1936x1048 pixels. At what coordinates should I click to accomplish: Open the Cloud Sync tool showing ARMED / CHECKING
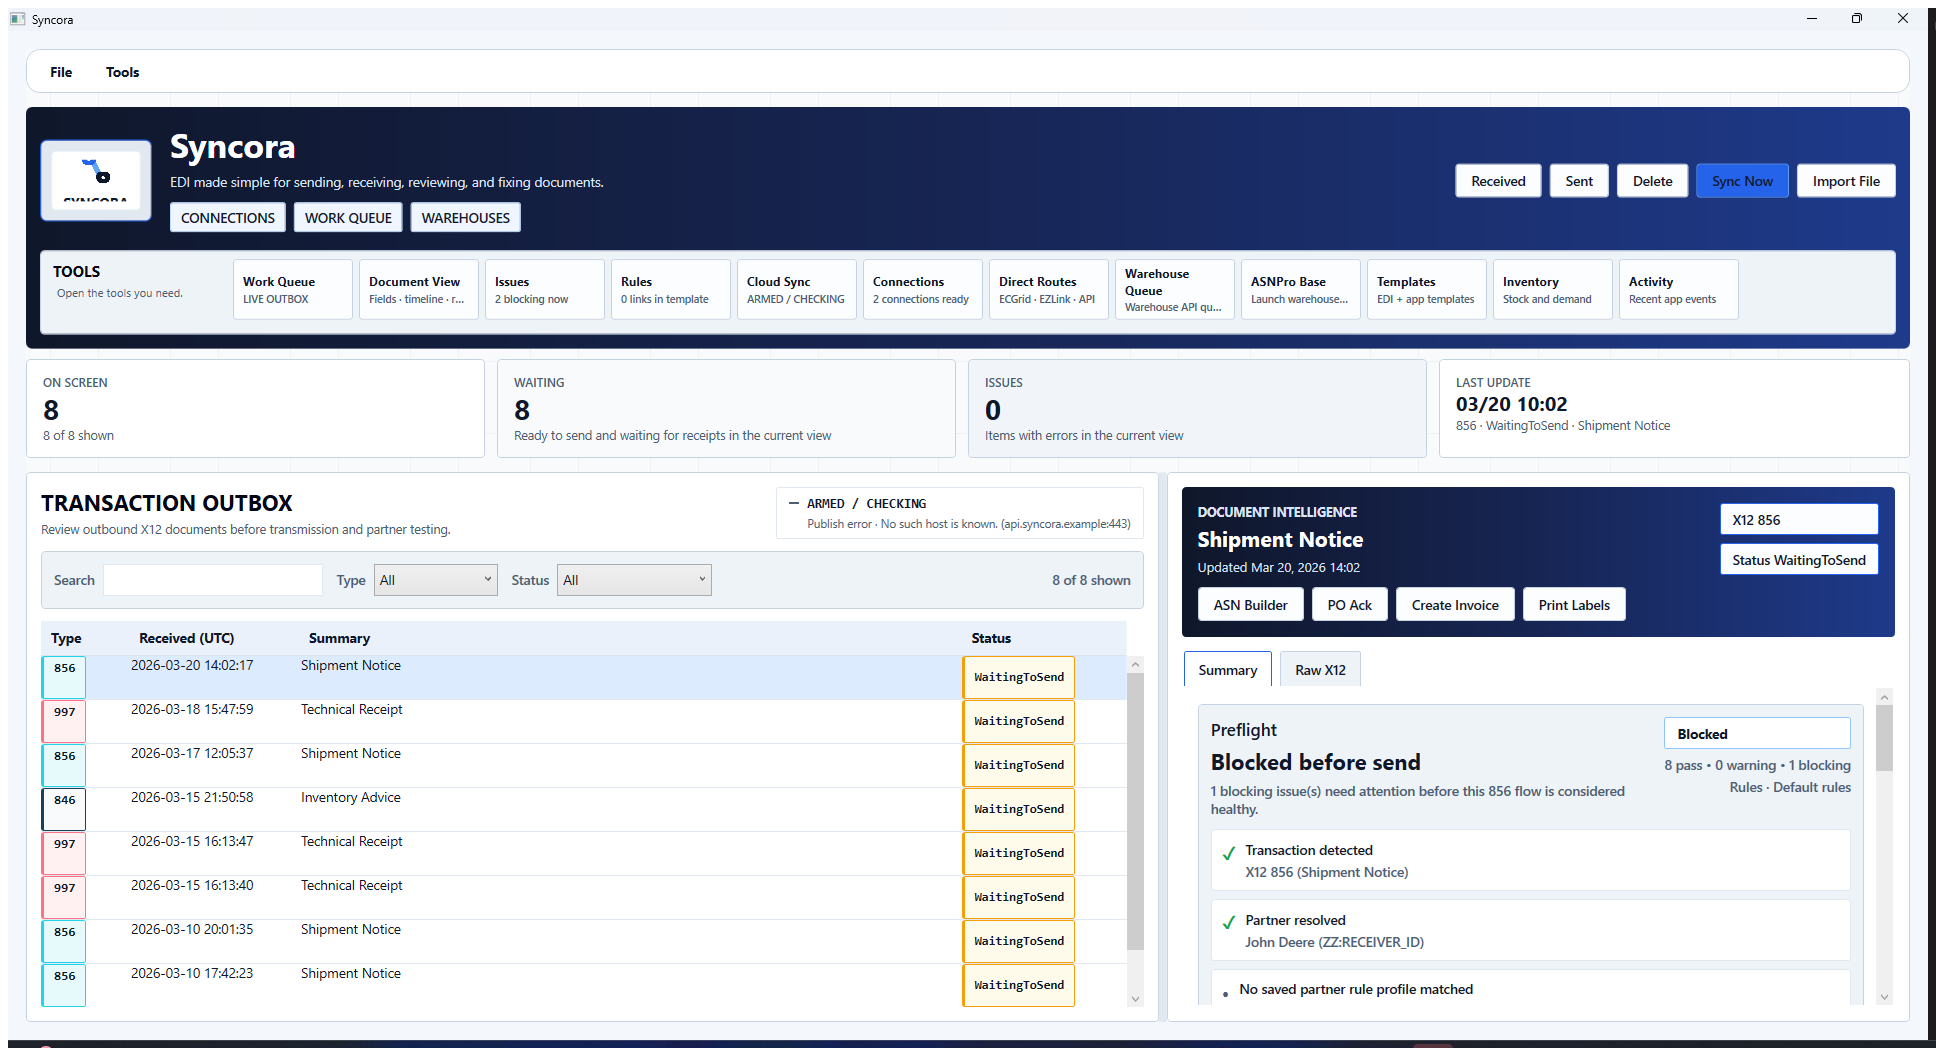point(795,289)
